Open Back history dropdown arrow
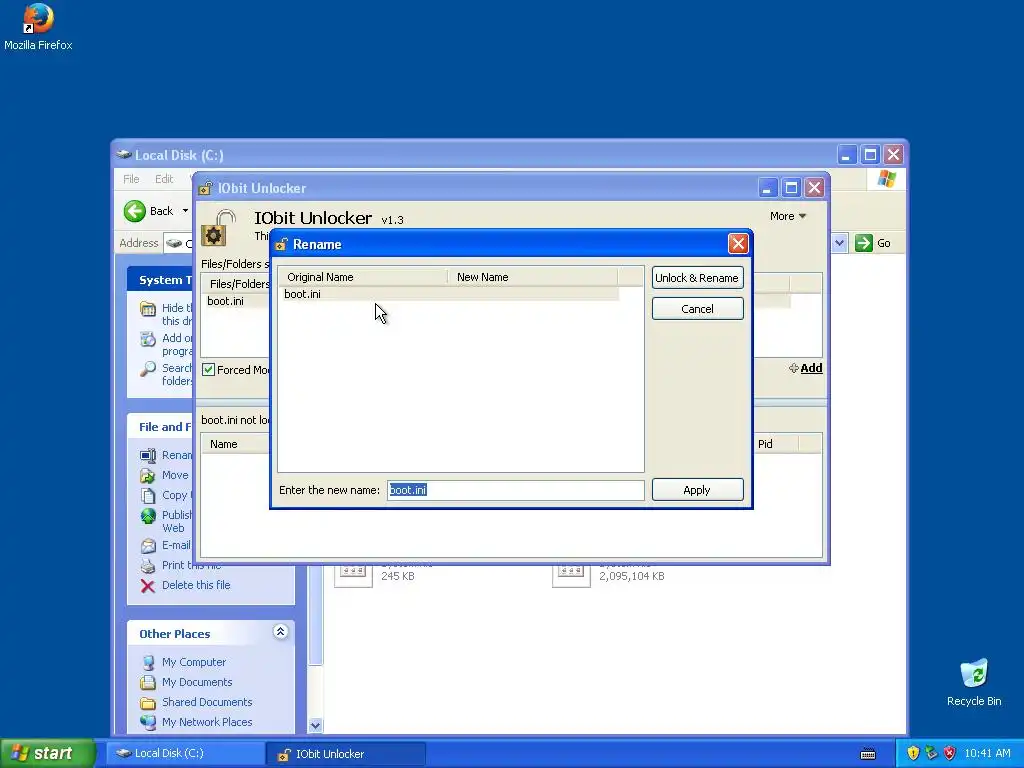This screenshot has width=1024, height=768. pos(185,211)
